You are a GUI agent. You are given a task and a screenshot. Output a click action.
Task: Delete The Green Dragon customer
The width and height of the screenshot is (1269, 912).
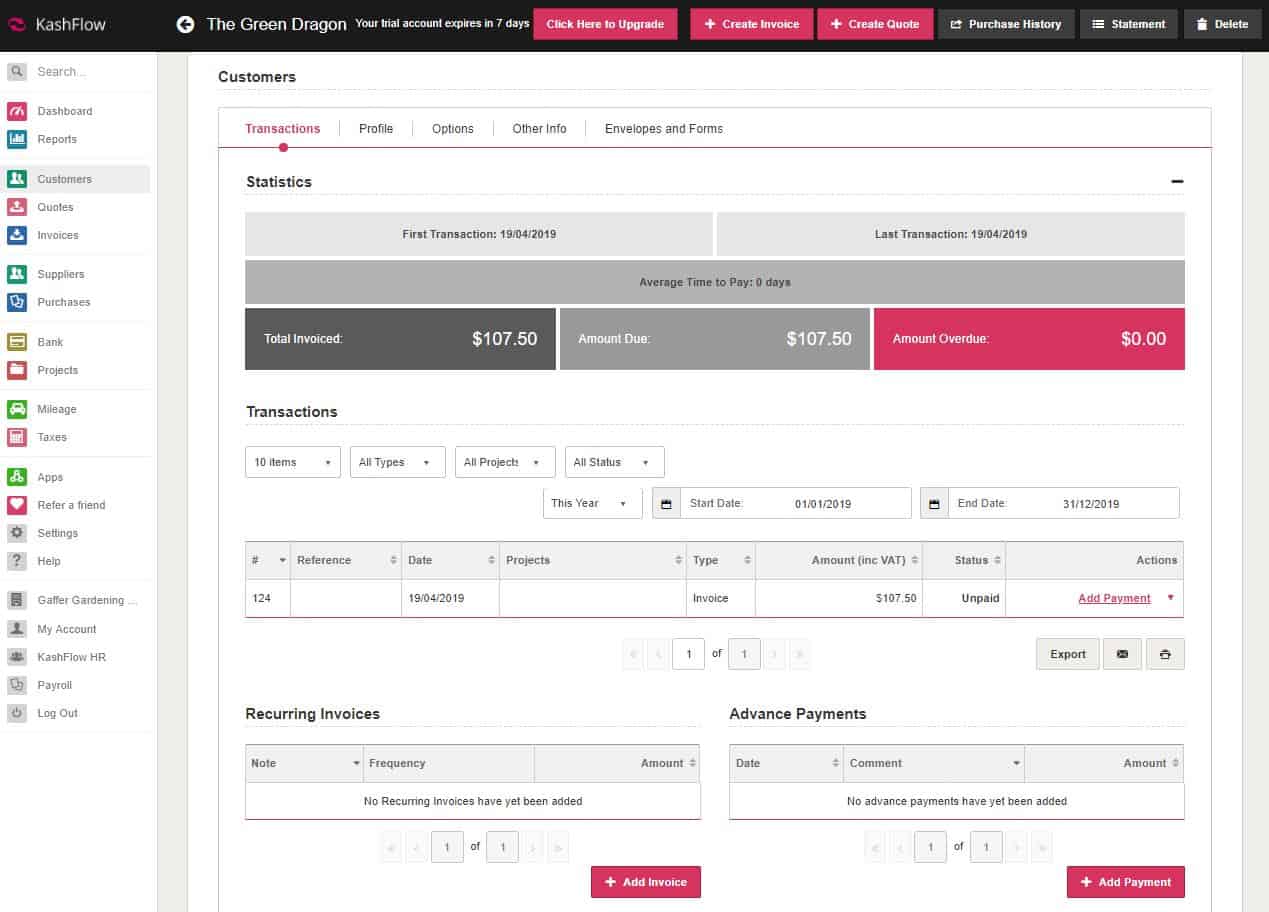coord(1222,24)
